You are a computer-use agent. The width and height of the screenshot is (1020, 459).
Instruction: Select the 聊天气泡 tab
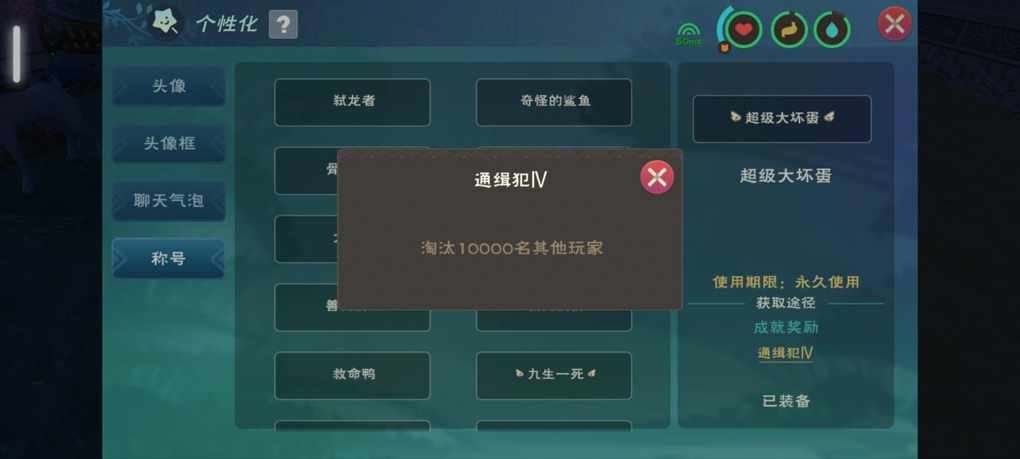(168, 200)
